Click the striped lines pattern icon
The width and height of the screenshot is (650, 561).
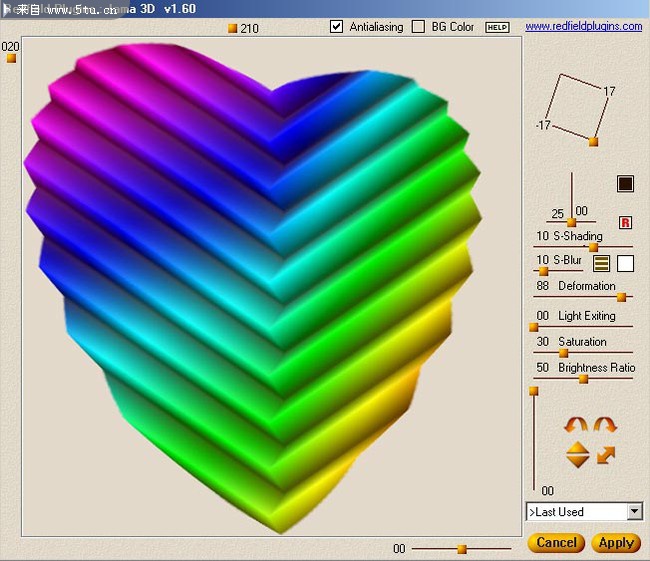(602, 264)
